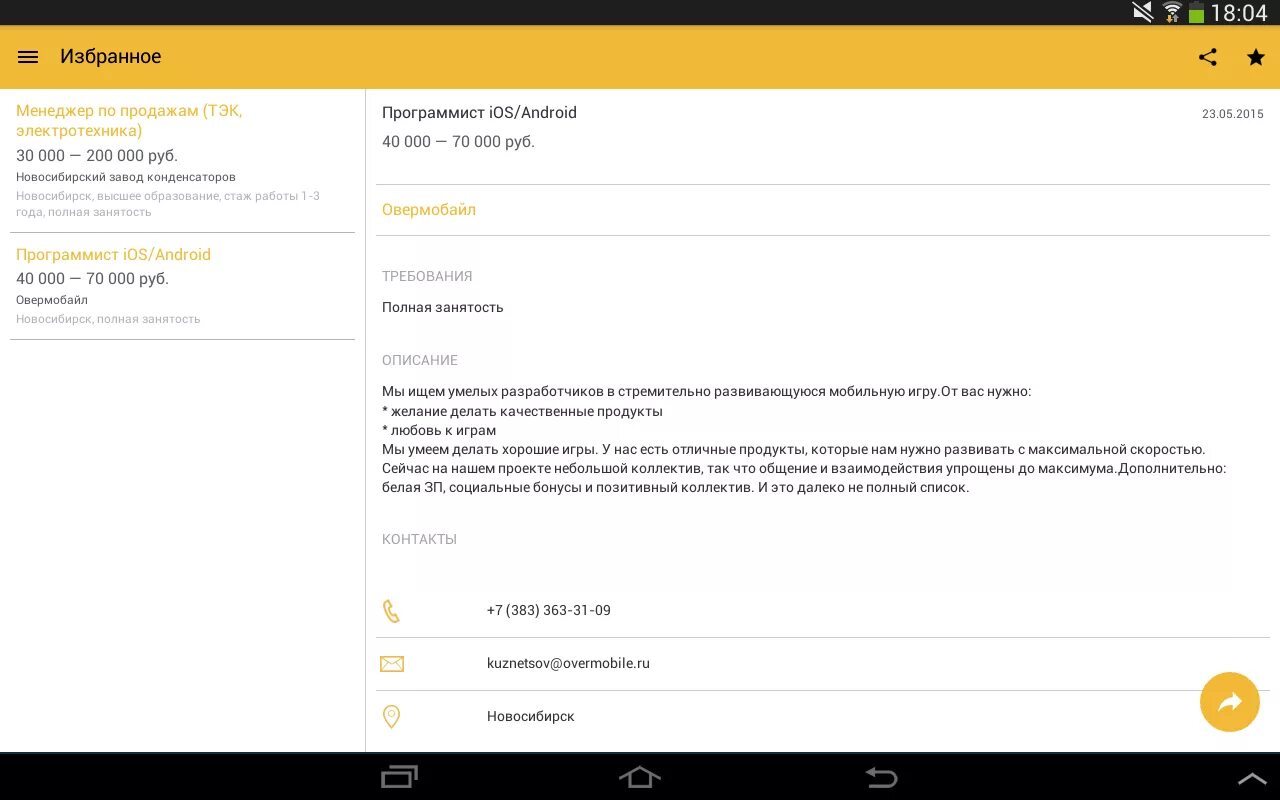Open the hamburger navigation menu
This screenshot has width=1280, height=800.
[28, 57]
